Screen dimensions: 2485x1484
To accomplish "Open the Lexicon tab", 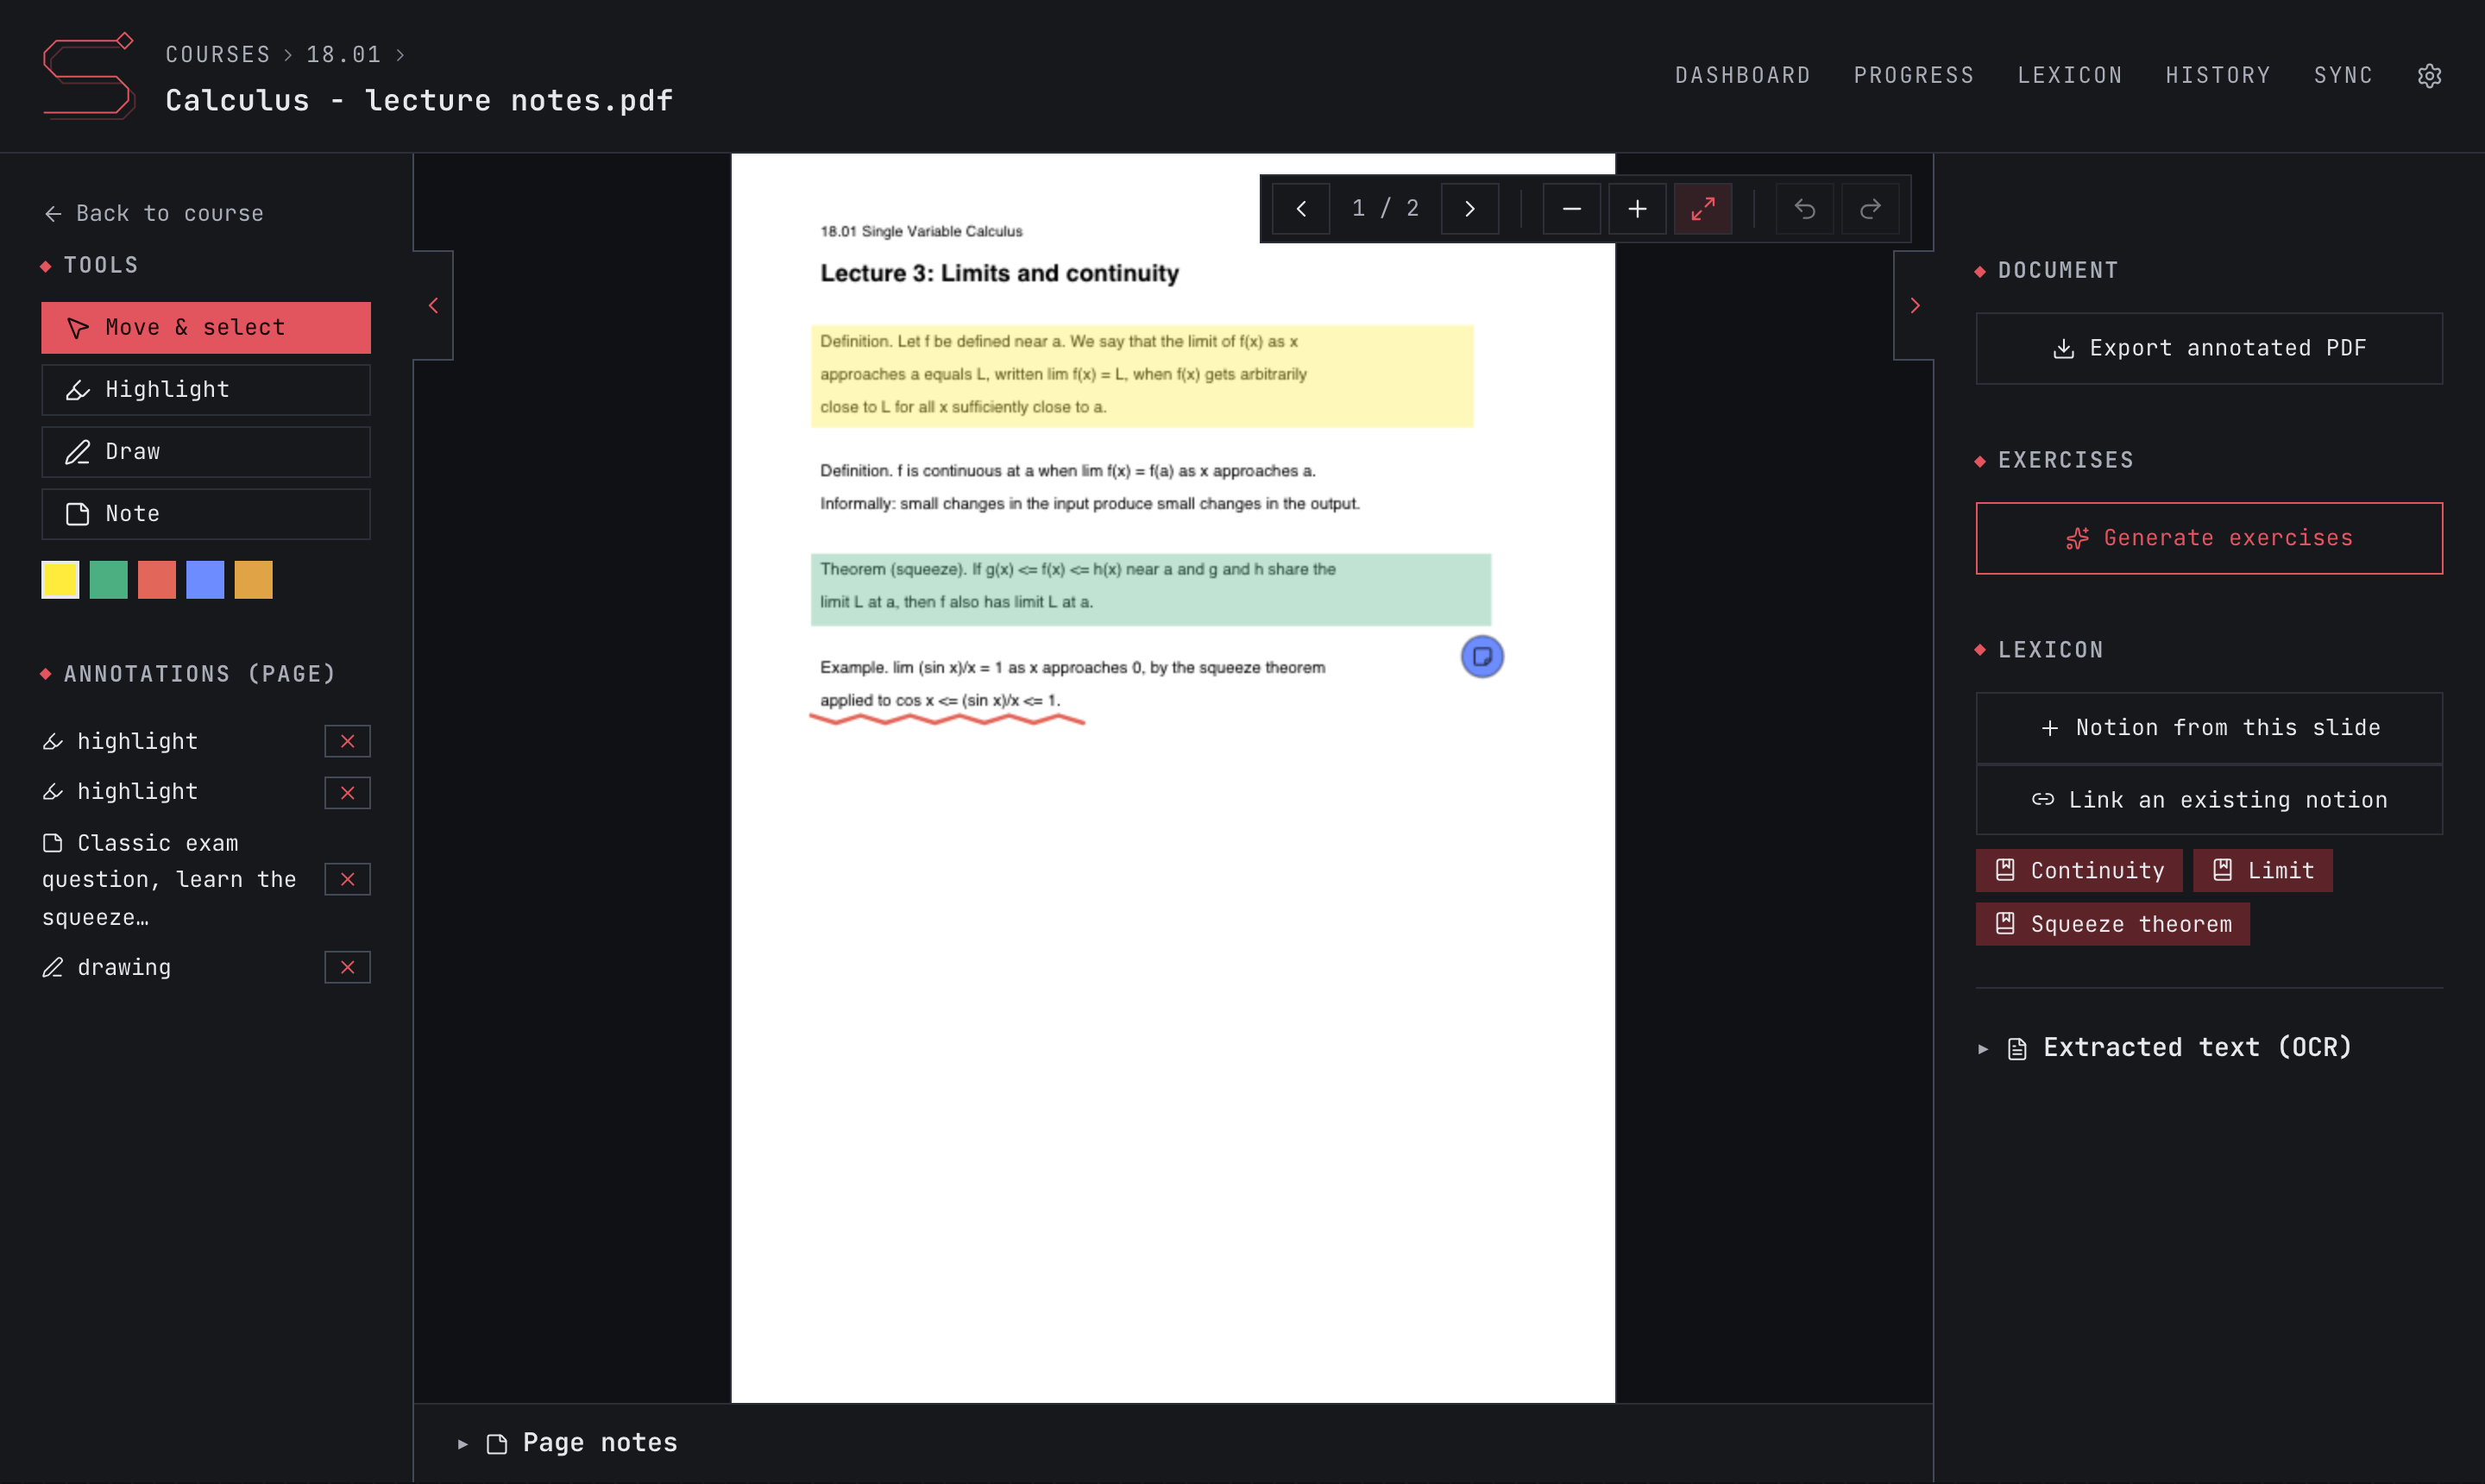I will pos(2069,75).
